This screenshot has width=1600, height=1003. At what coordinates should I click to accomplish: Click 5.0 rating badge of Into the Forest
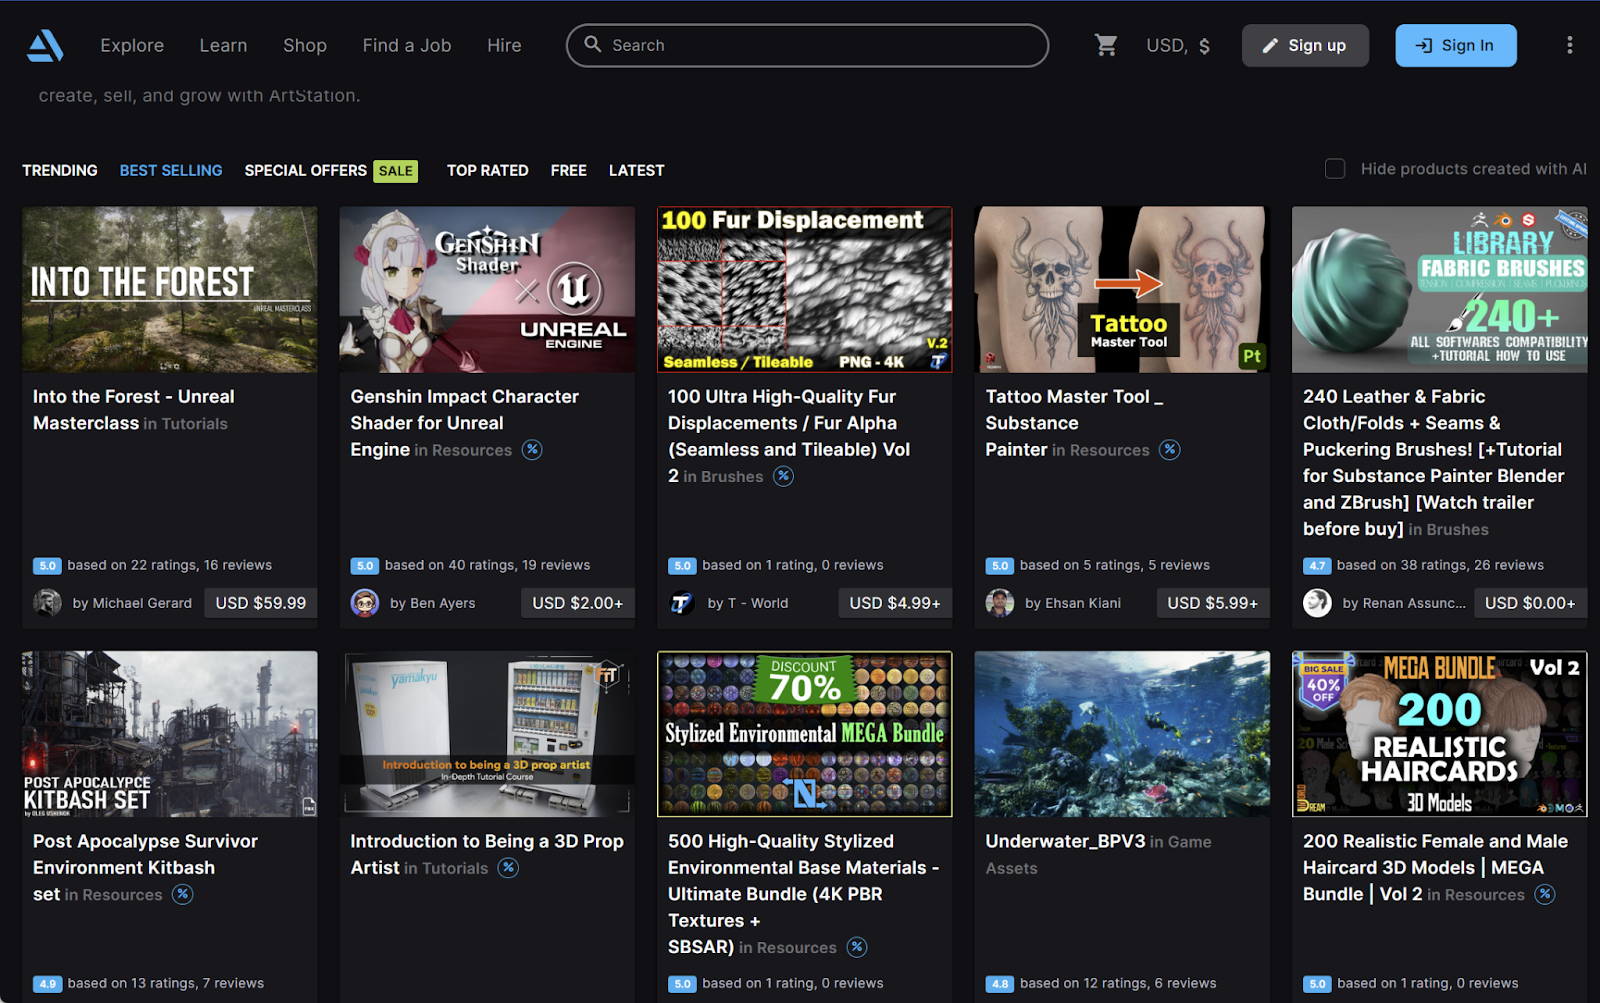click(47, 566)
